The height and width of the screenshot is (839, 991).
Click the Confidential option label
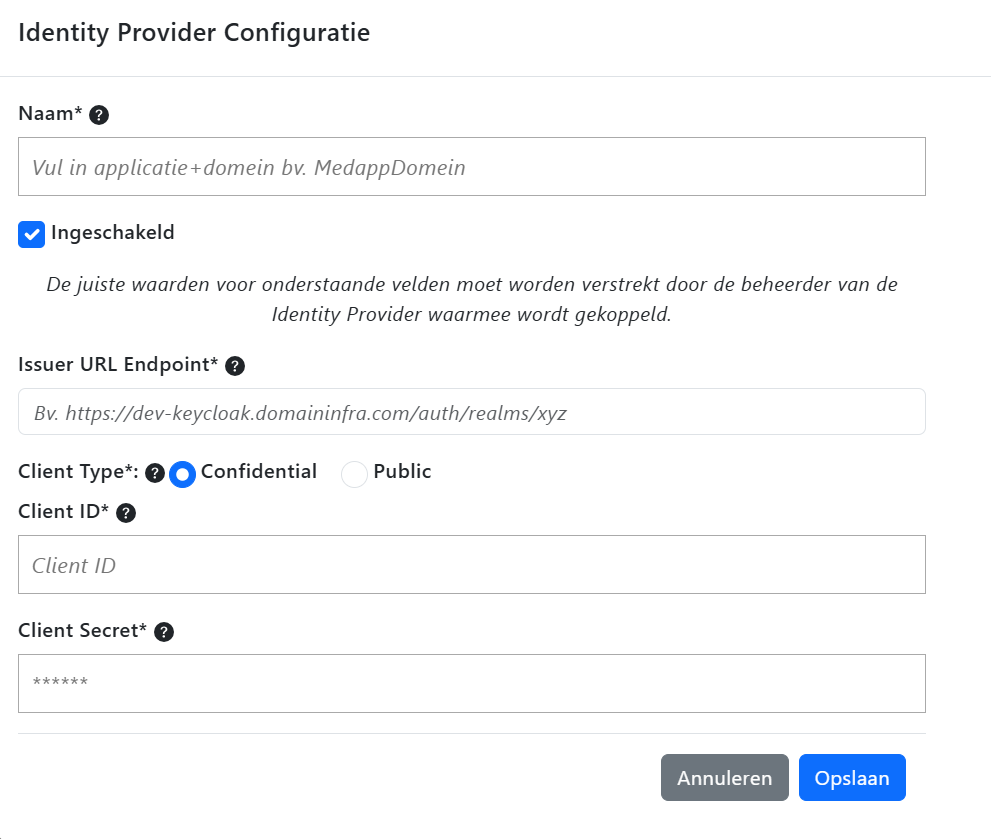click(x=259, y=472)
